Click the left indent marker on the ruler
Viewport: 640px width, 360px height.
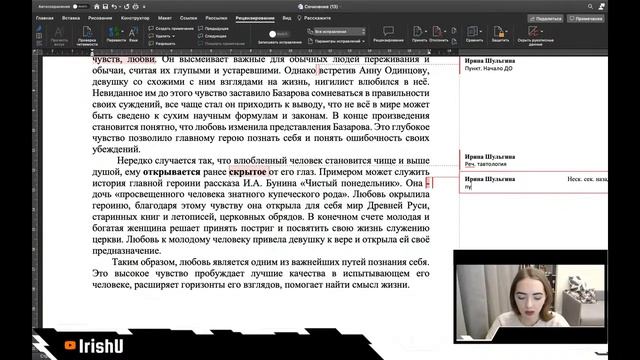click(x=92, y=52)
